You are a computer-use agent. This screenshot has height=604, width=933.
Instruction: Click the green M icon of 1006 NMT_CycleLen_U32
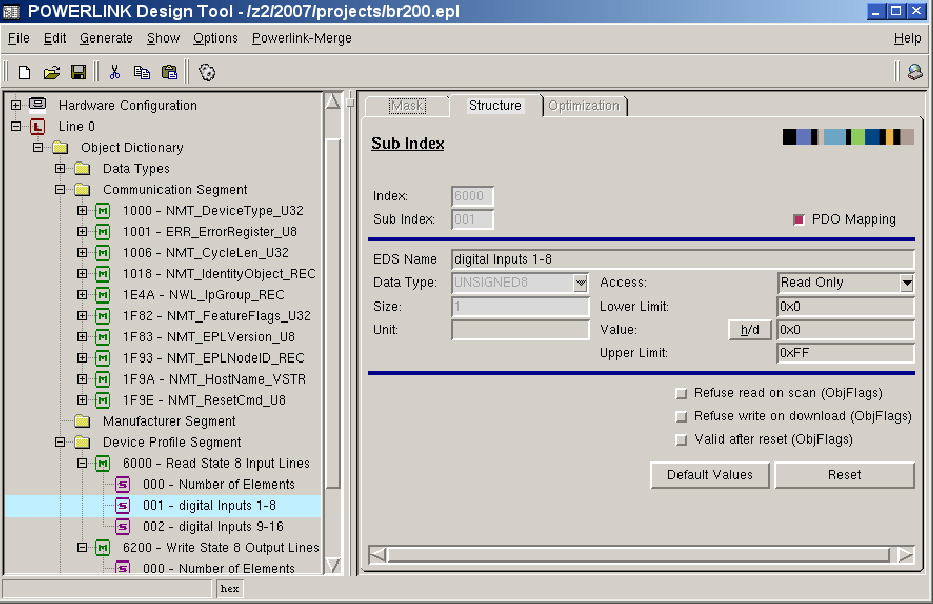(103, 253)
